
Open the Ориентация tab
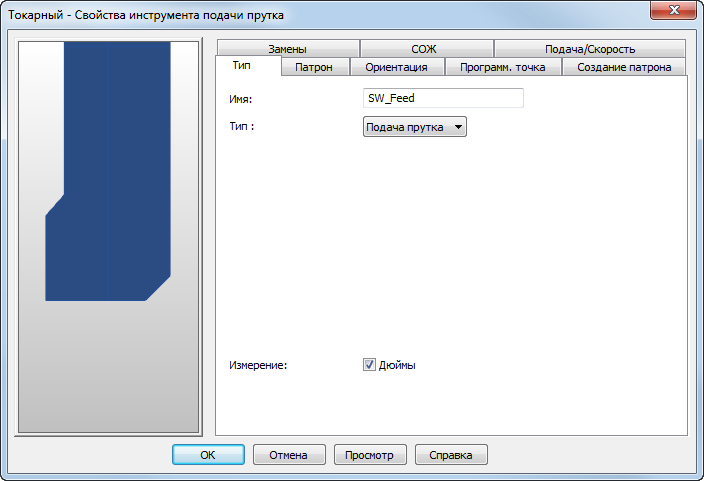click(396, 67)
